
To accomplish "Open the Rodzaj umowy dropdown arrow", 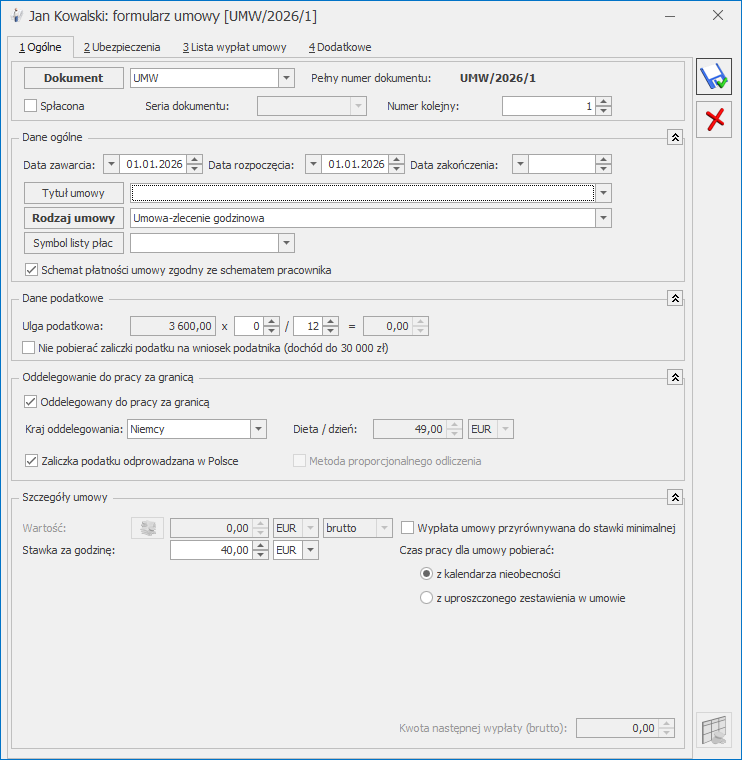I will 603,218.
